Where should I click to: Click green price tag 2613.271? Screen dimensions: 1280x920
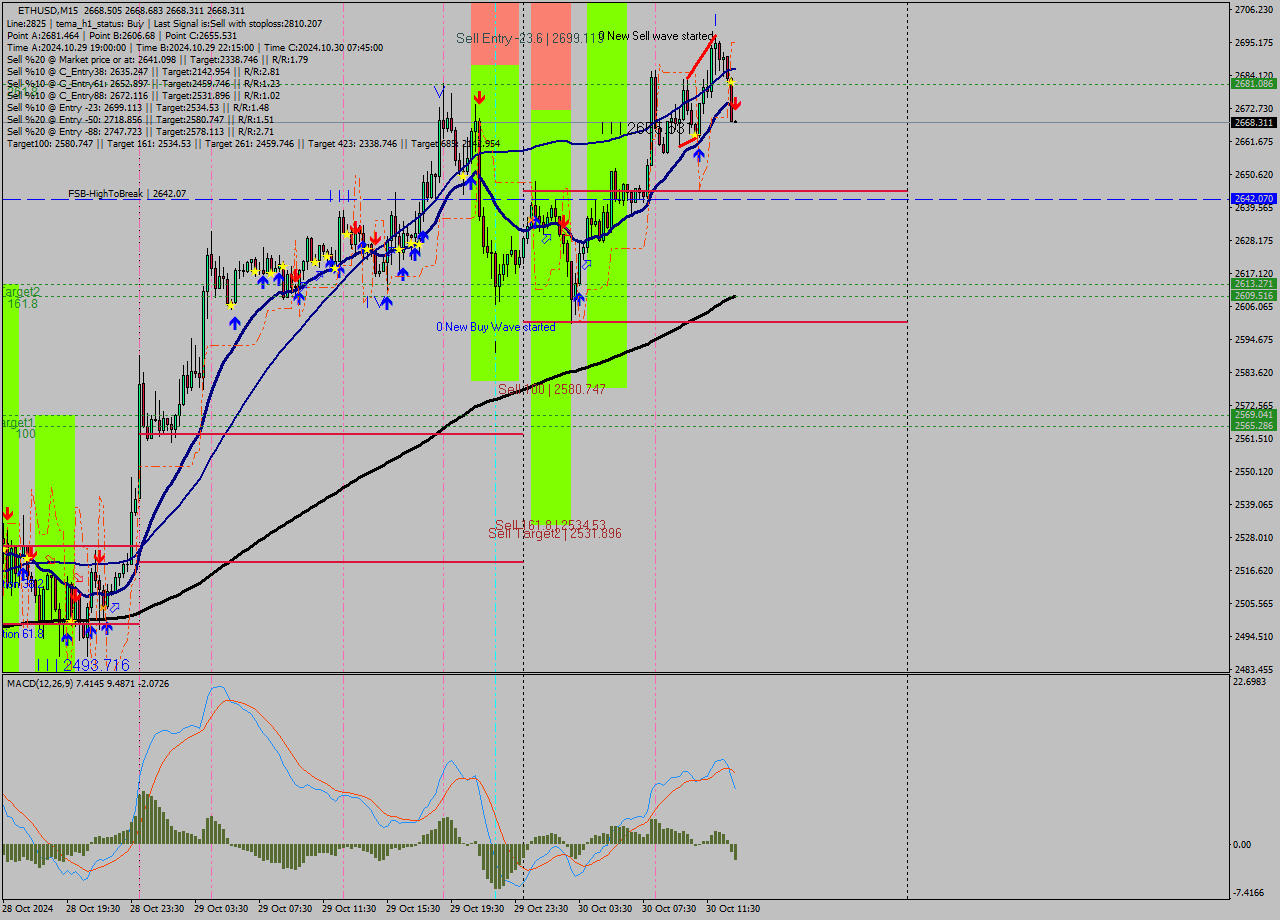(1253, 284)
